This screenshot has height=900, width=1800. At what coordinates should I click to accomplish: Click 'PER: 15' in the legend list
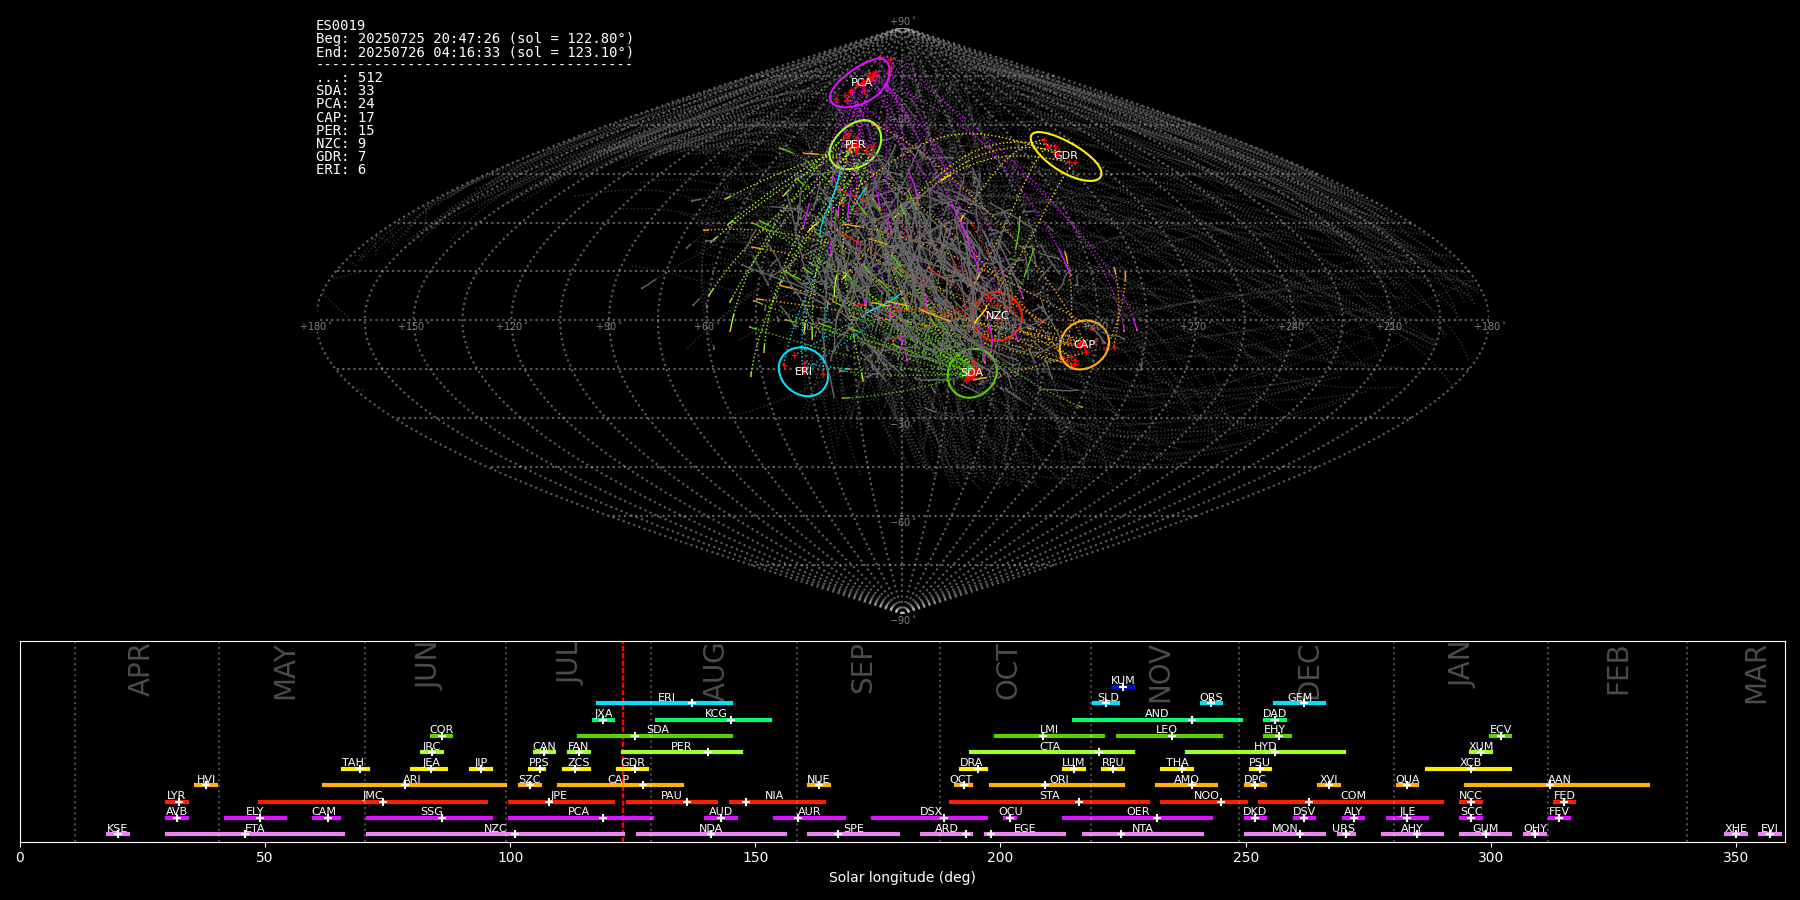point(345,130)
